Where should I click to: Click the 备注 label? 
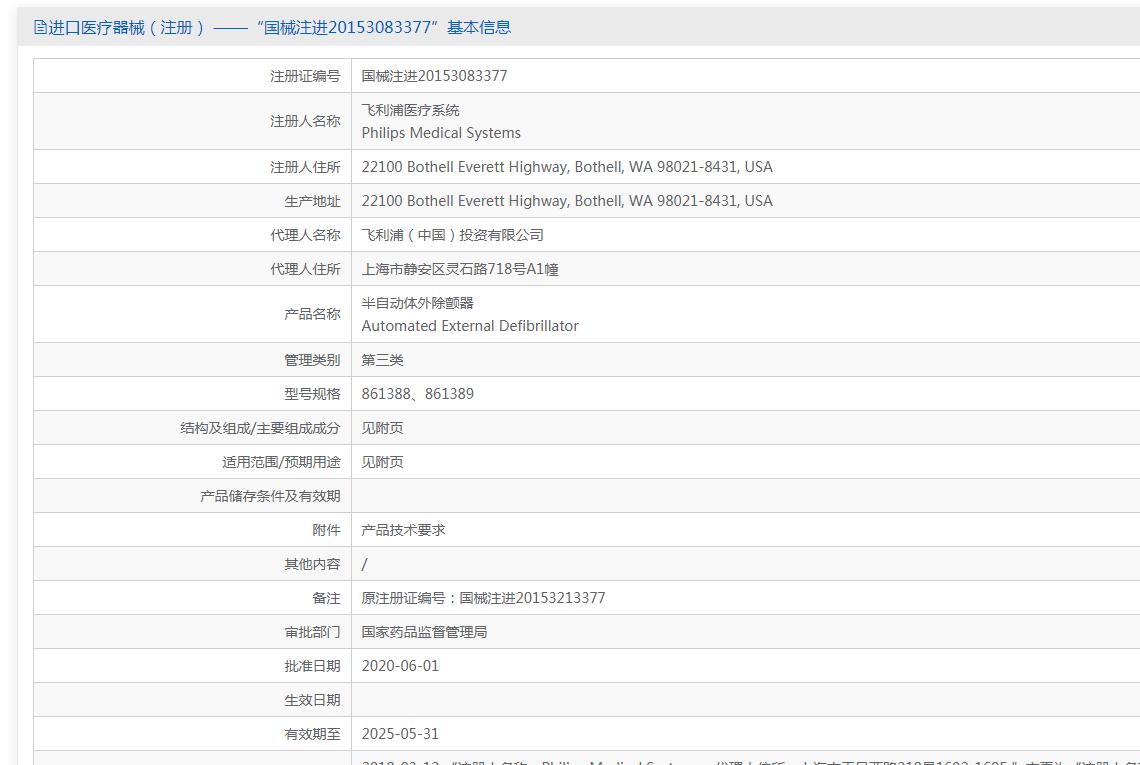click(326, 598)
